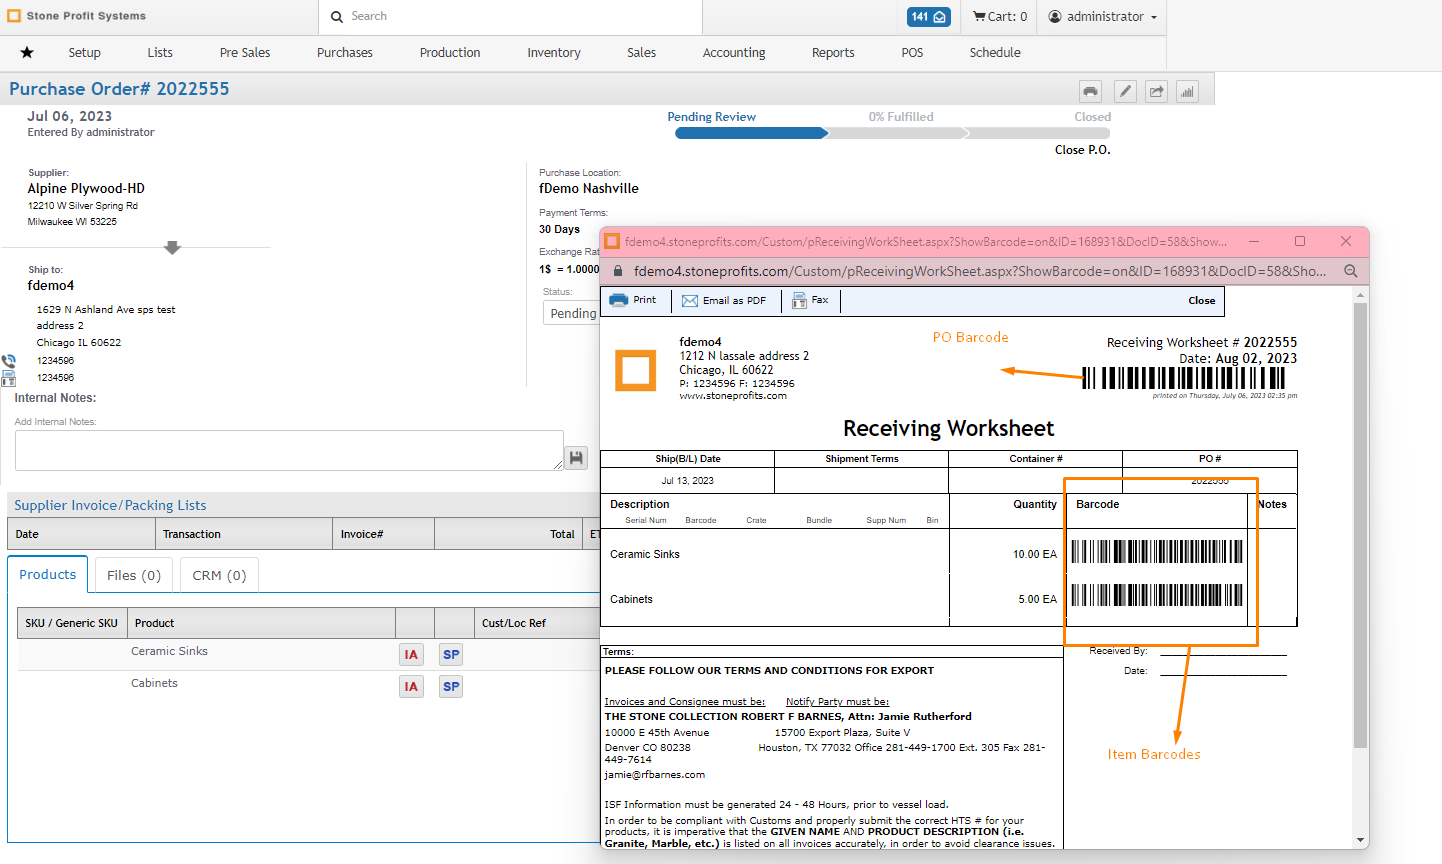Open the shopping Cart: 0
1442x864 pixels.
(x=1000, y=17)
